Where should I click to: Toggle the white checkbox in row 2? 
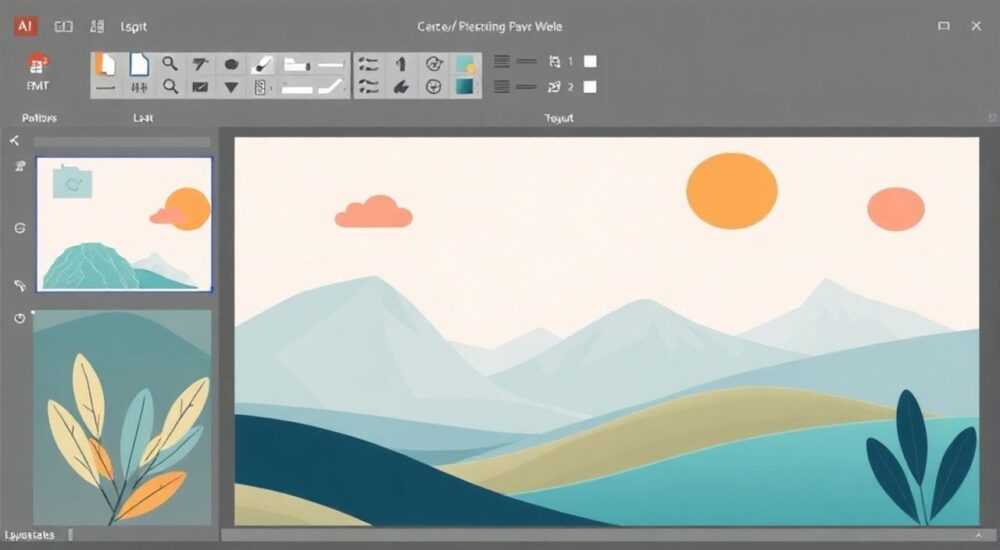pyautogui.click(x=590, y=87)
